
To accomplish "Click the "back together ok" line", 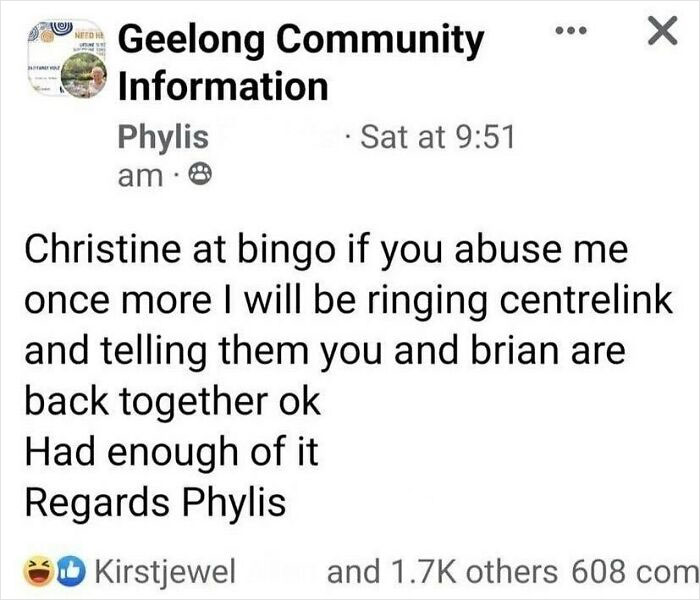I will (171, 401).
